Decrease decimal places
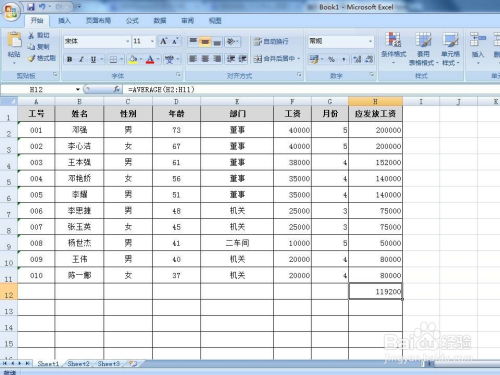 click(x=369, y=59)
